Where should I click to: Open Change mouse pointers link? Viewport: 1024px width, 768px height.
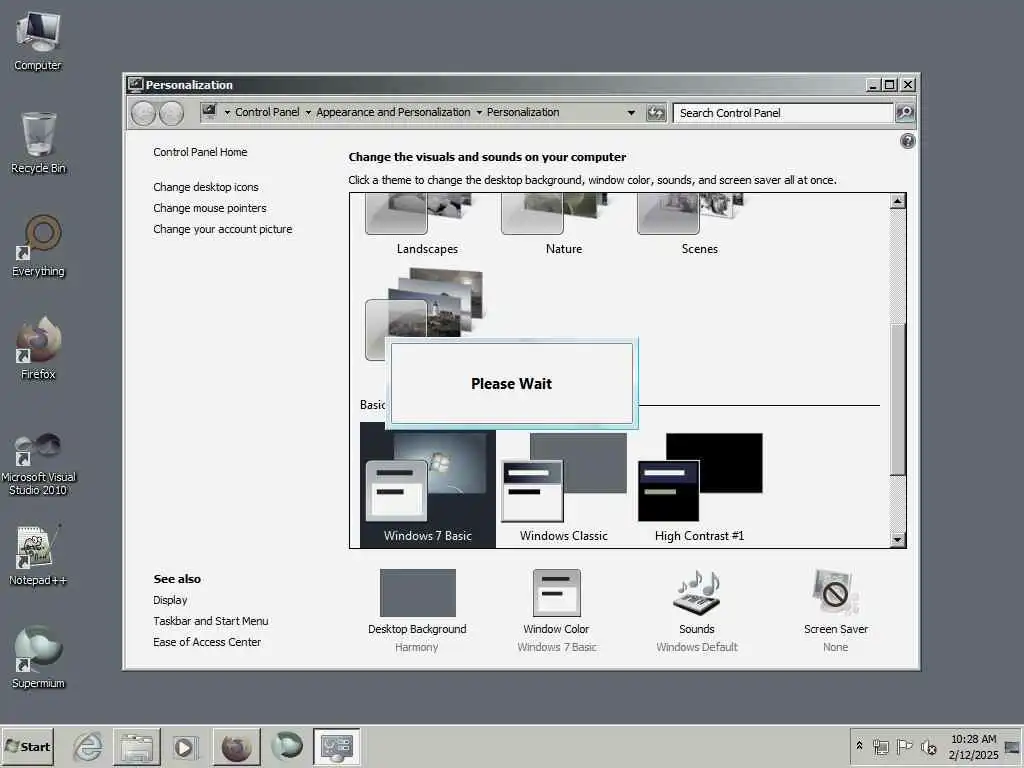tap(210, 208)
